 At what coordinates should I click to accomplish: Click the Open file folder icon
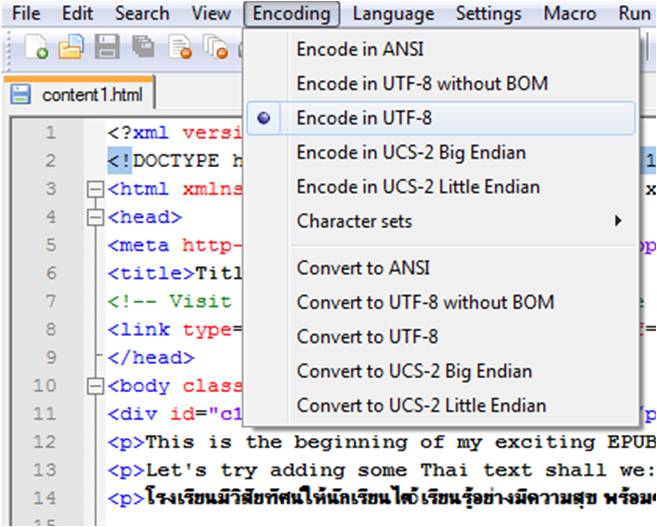[71, 46]
